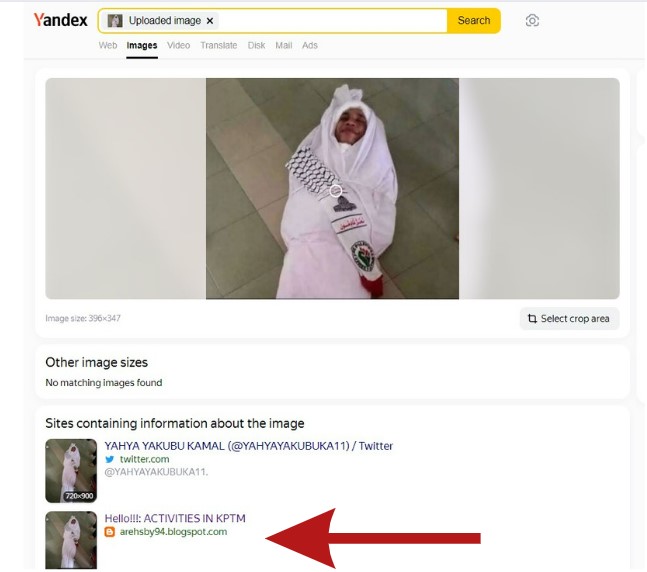Open the YAHYA YAKUBU KAMAL Twitter result
647x572 pixels.
[248, 446]
